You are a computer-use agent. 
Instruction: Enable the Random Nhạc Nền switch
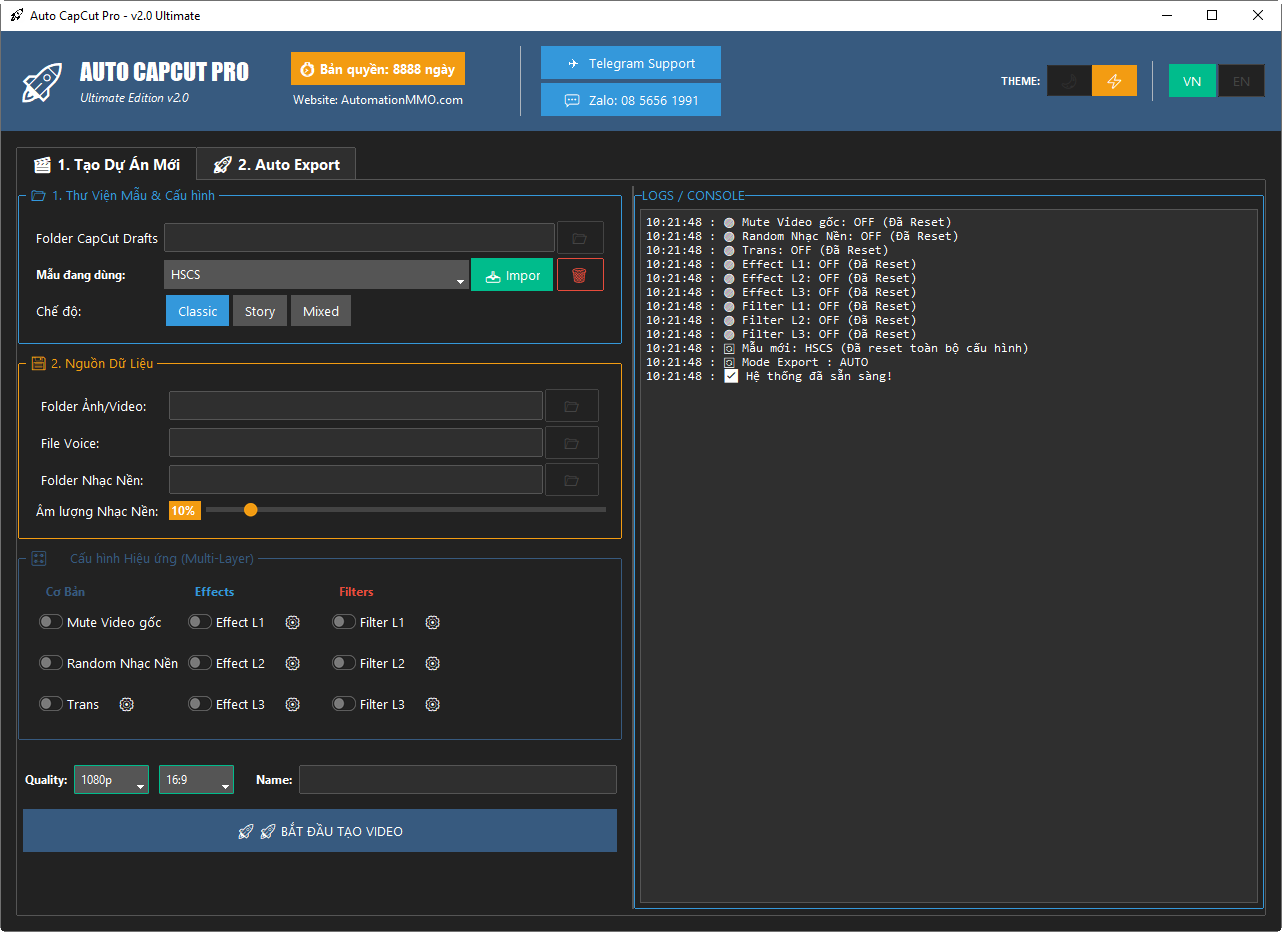pyautogui.click(x=51, y=663)
